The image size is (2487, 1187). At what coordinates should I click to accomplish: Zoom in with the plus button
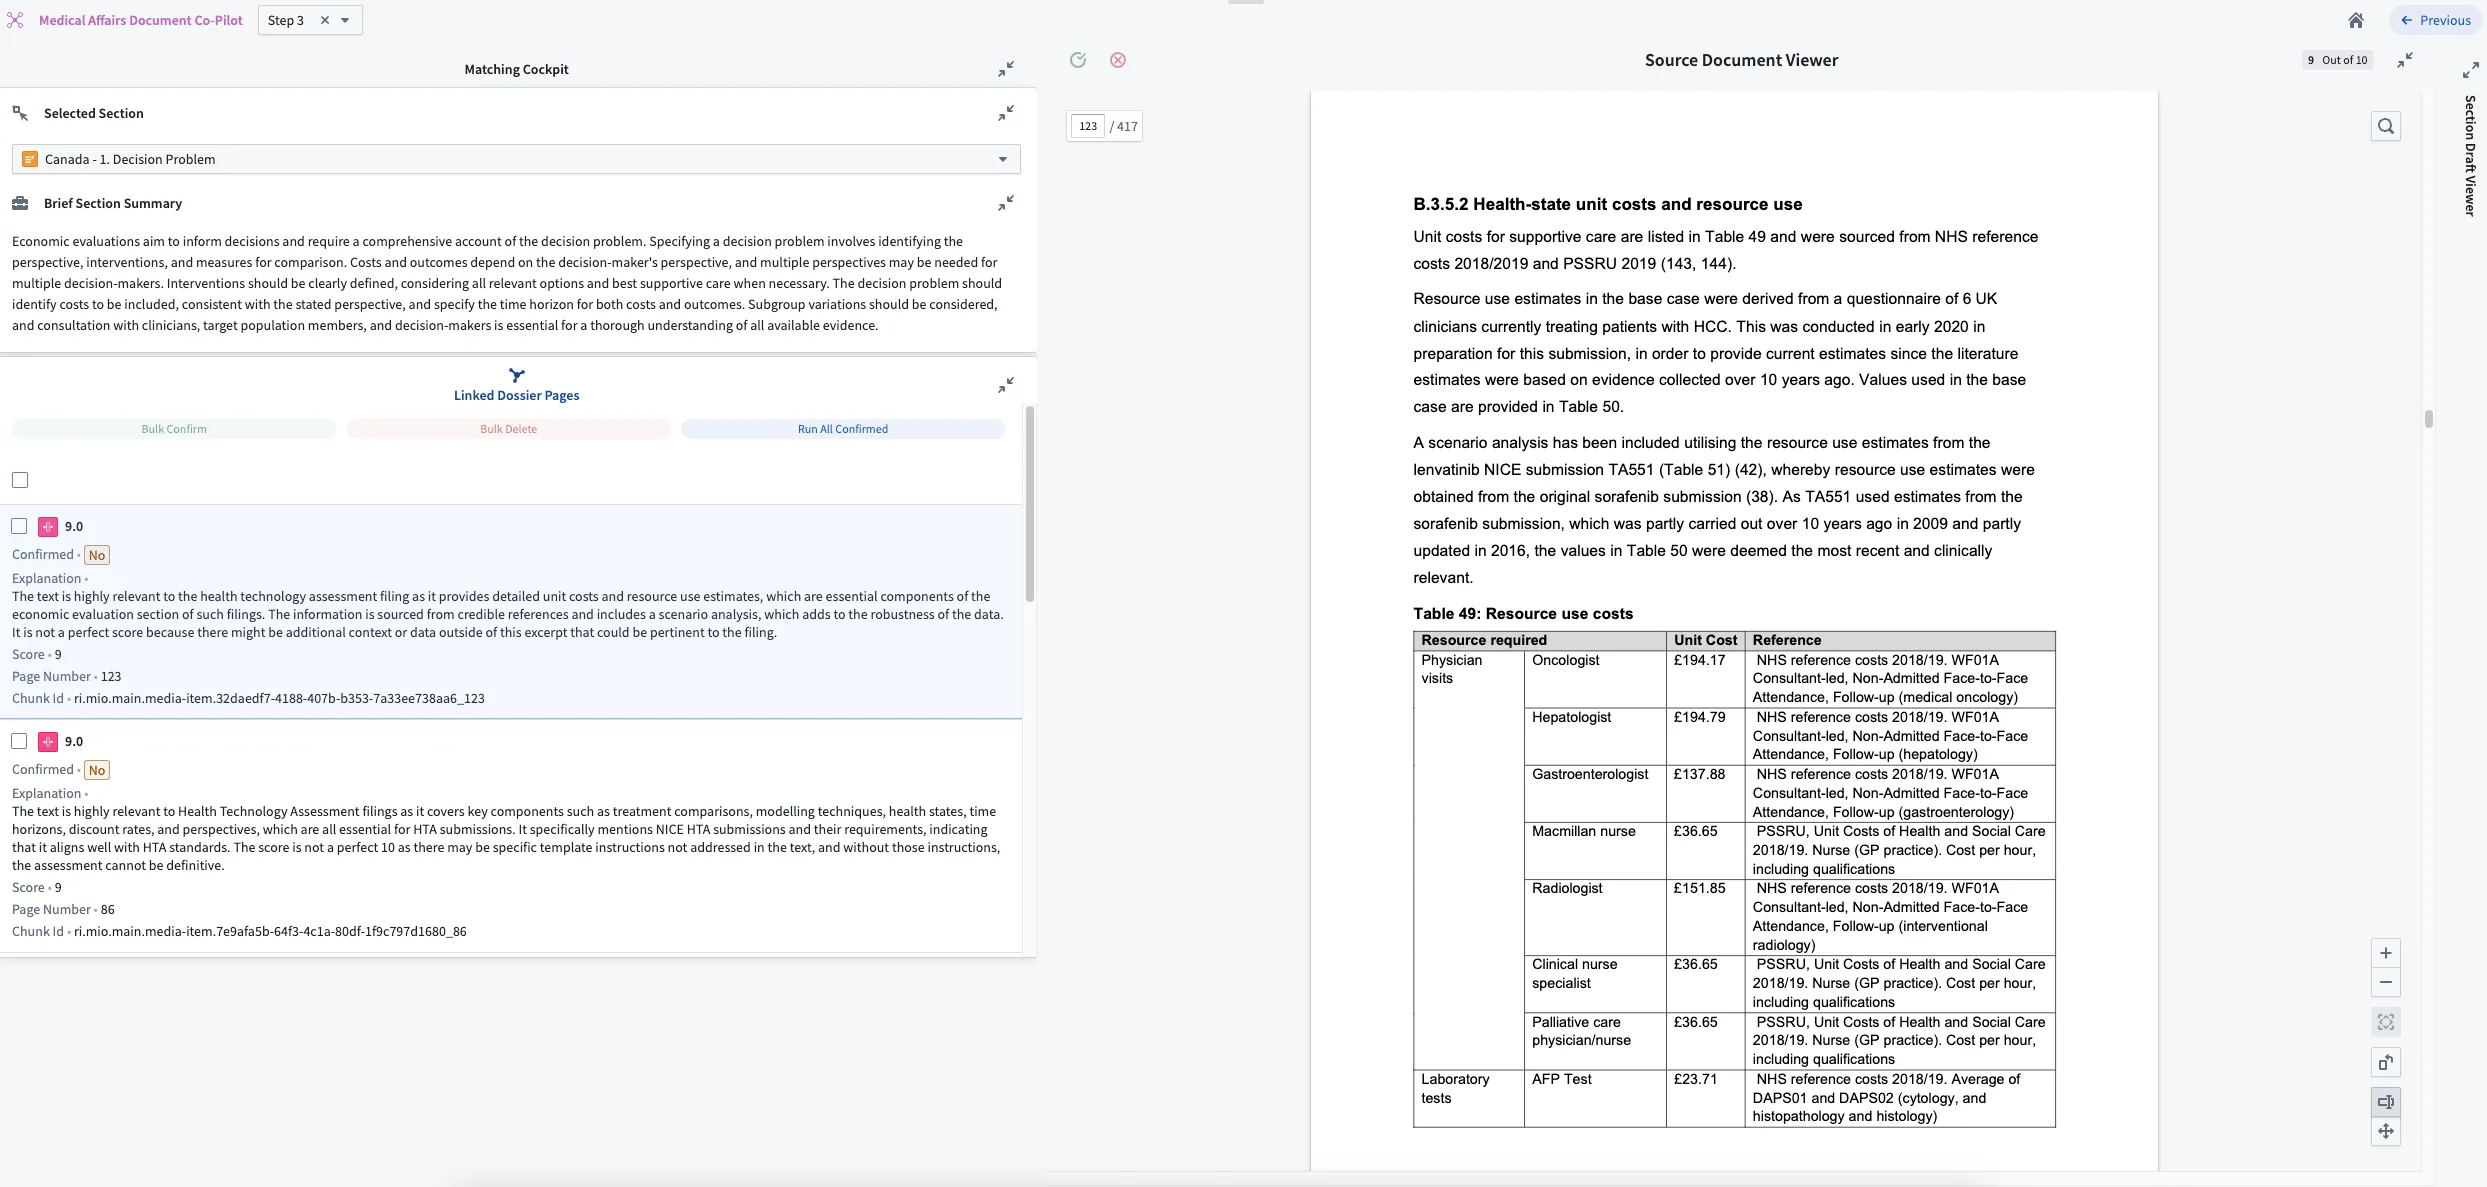2386,953
